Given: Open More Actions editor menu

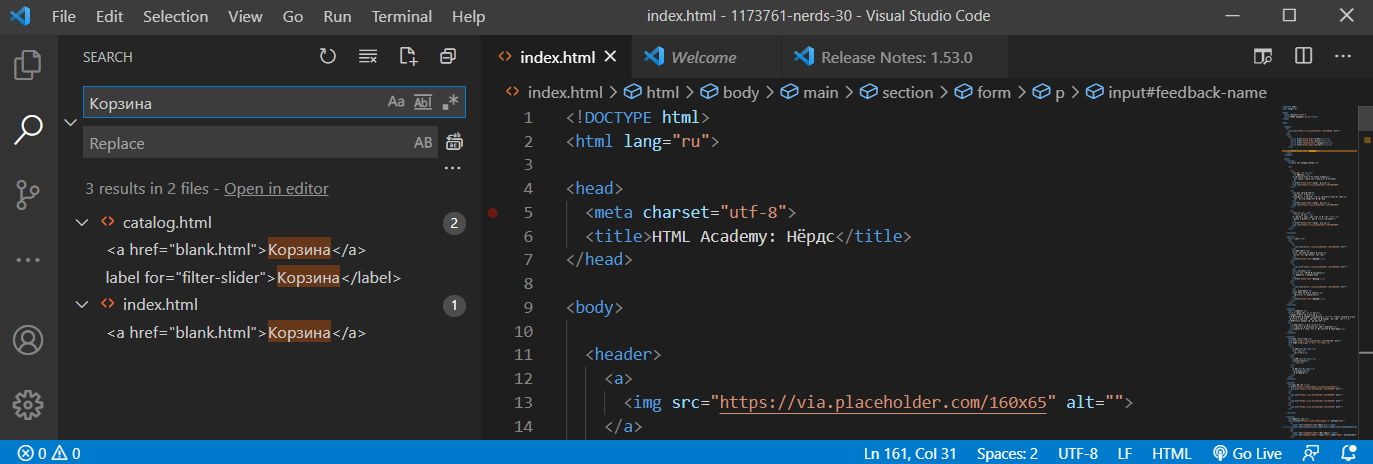Looking at the screenshot, I should 1343,57.
